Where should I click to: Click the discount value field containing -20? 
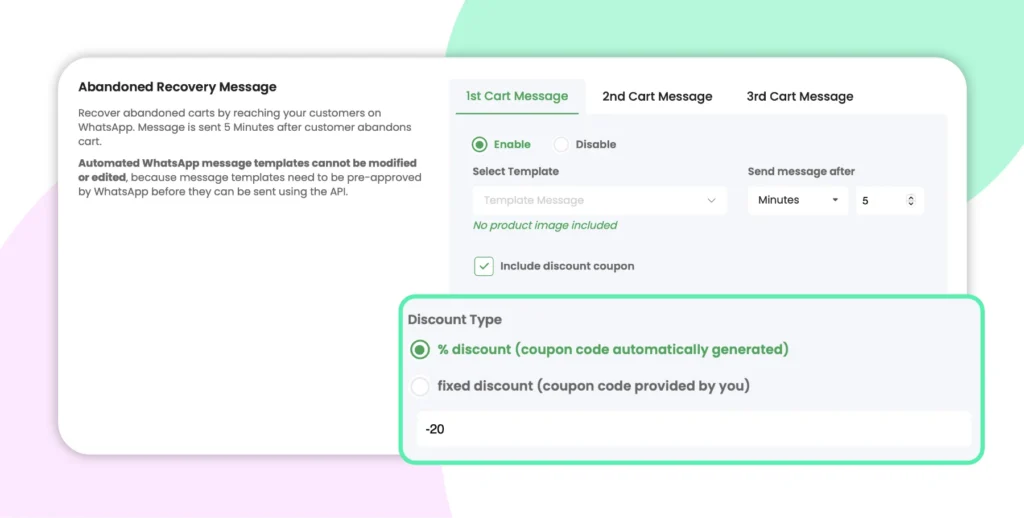693,429
